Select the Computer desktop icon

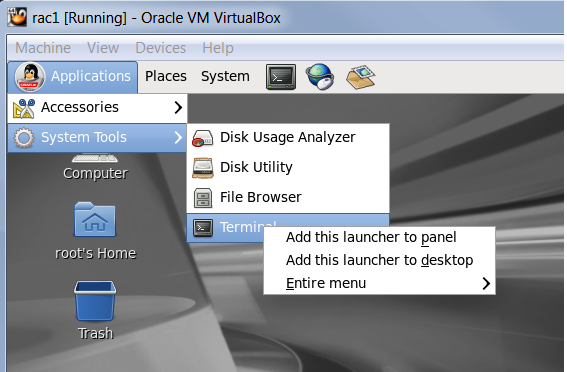[95, 158]
